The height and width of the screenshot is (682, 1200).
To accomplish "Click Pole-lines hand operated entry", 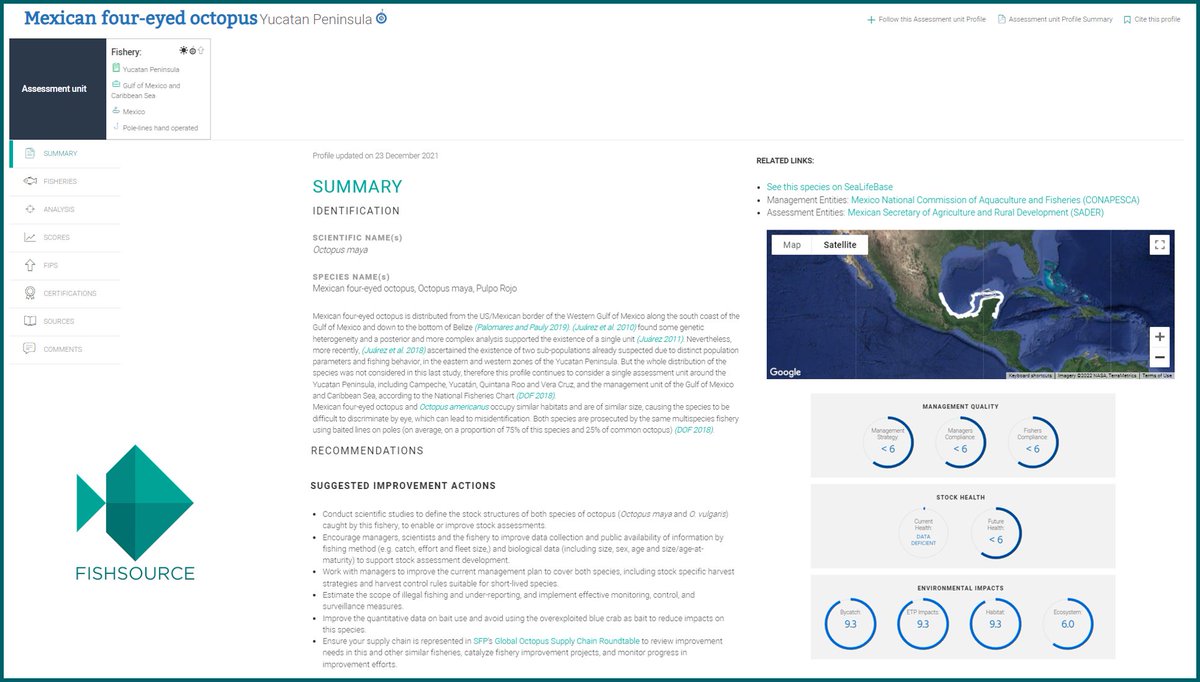I will 160,128.
